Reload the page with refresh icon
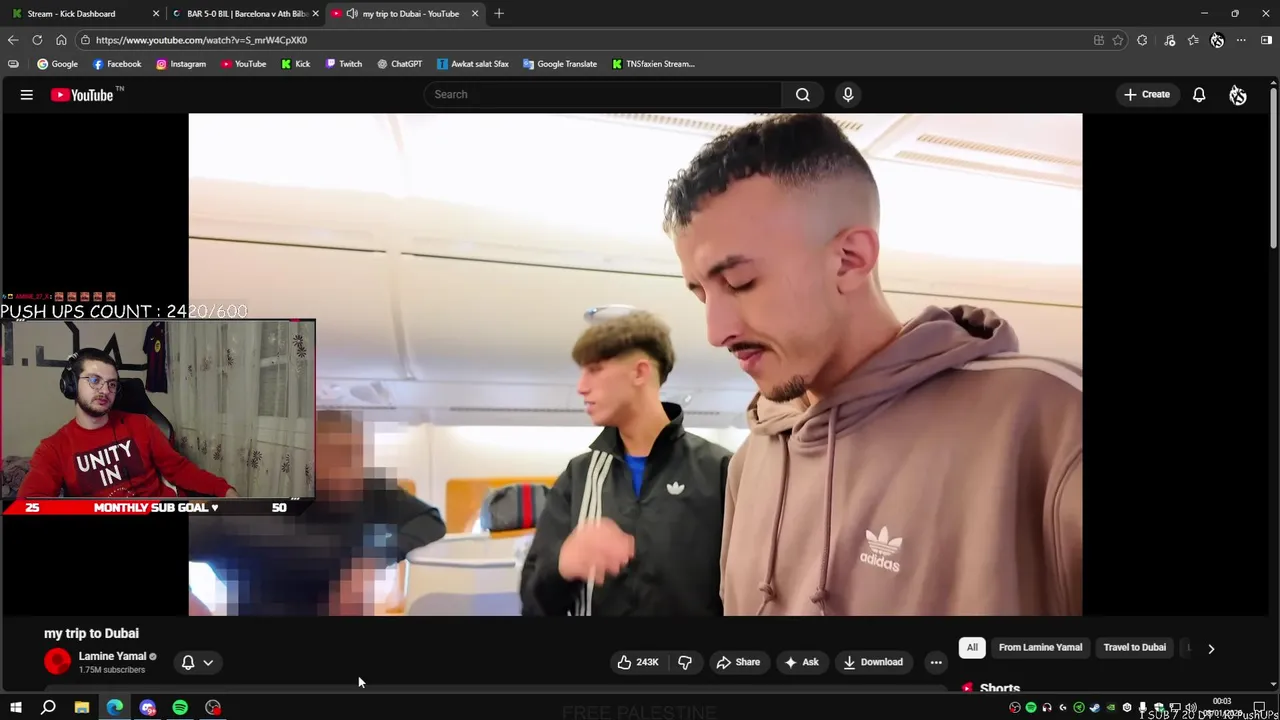The image size is (1280, 720). [37, 40]
